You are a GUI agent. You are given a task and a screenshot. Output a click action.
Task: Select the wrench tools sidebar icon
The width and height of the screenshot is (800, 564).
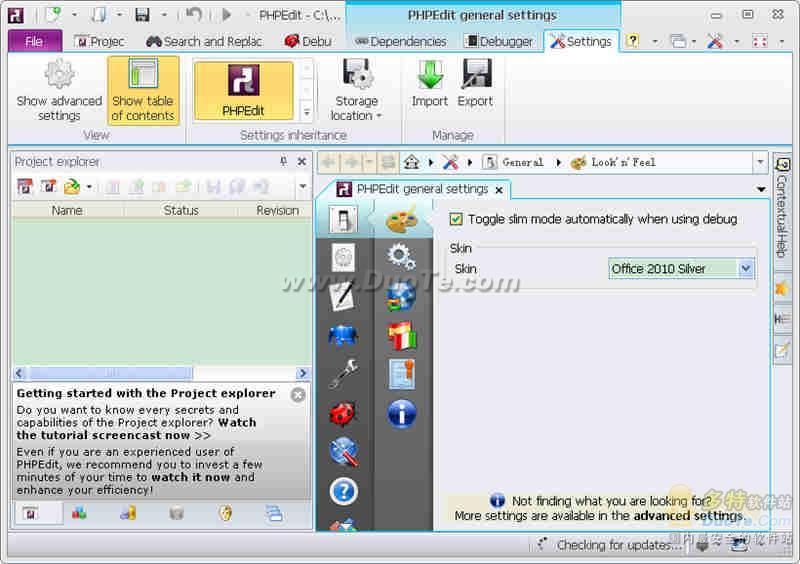pyautogui.click(x=343, y=374)
